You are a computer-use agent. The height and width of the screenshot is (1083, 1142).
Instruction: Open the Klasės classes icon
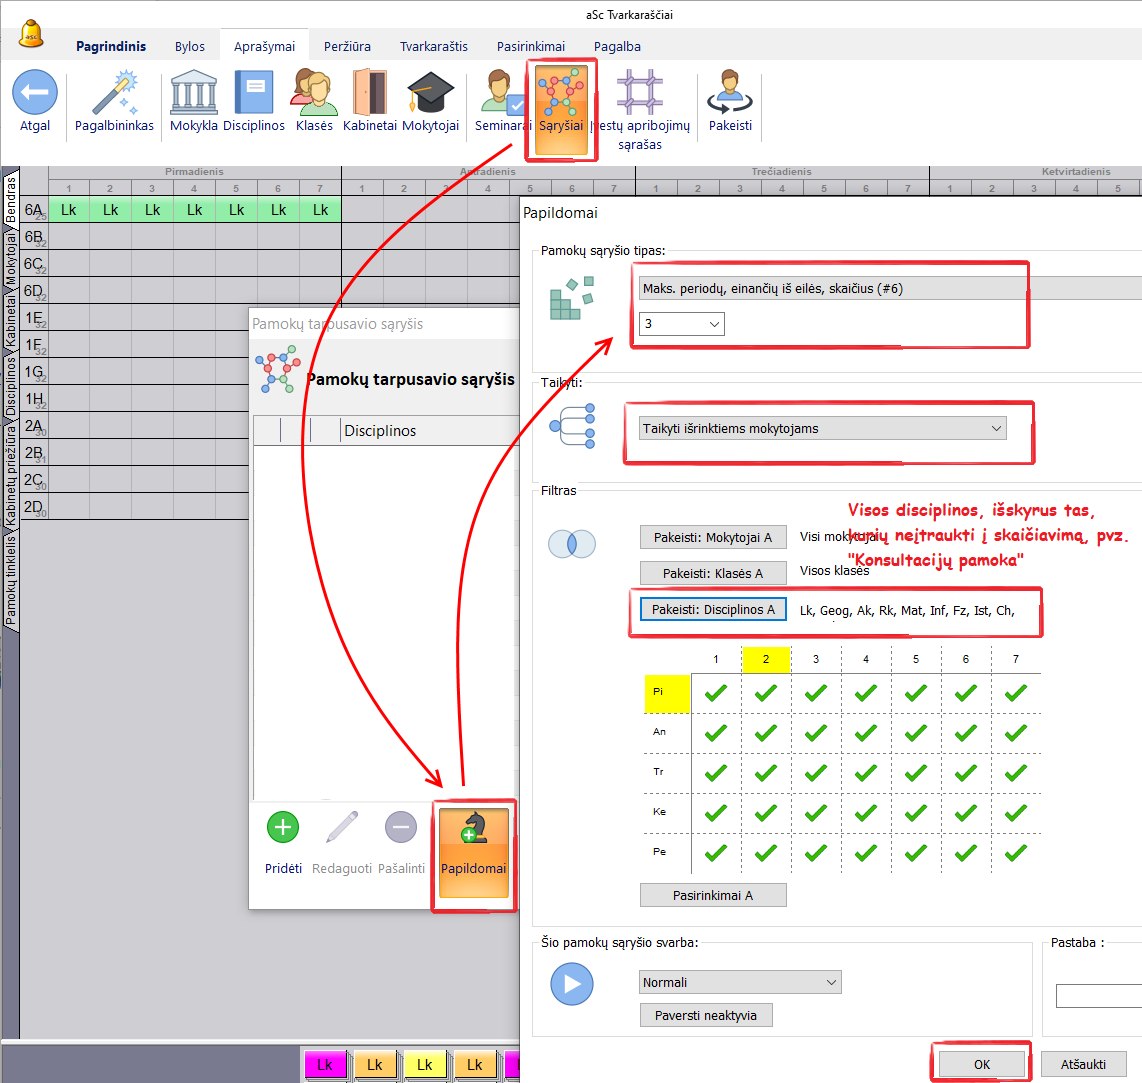click(x=314, y=93)
